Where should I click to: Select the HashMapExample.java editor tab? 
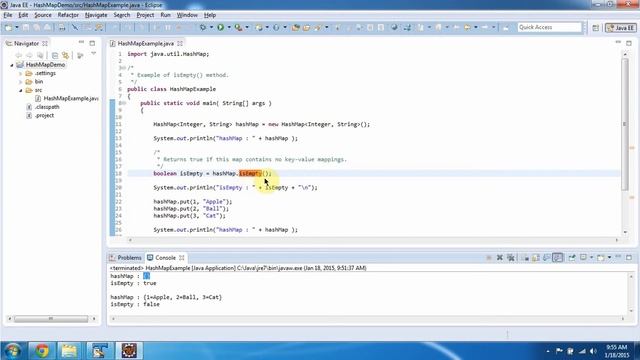(145, 43)
